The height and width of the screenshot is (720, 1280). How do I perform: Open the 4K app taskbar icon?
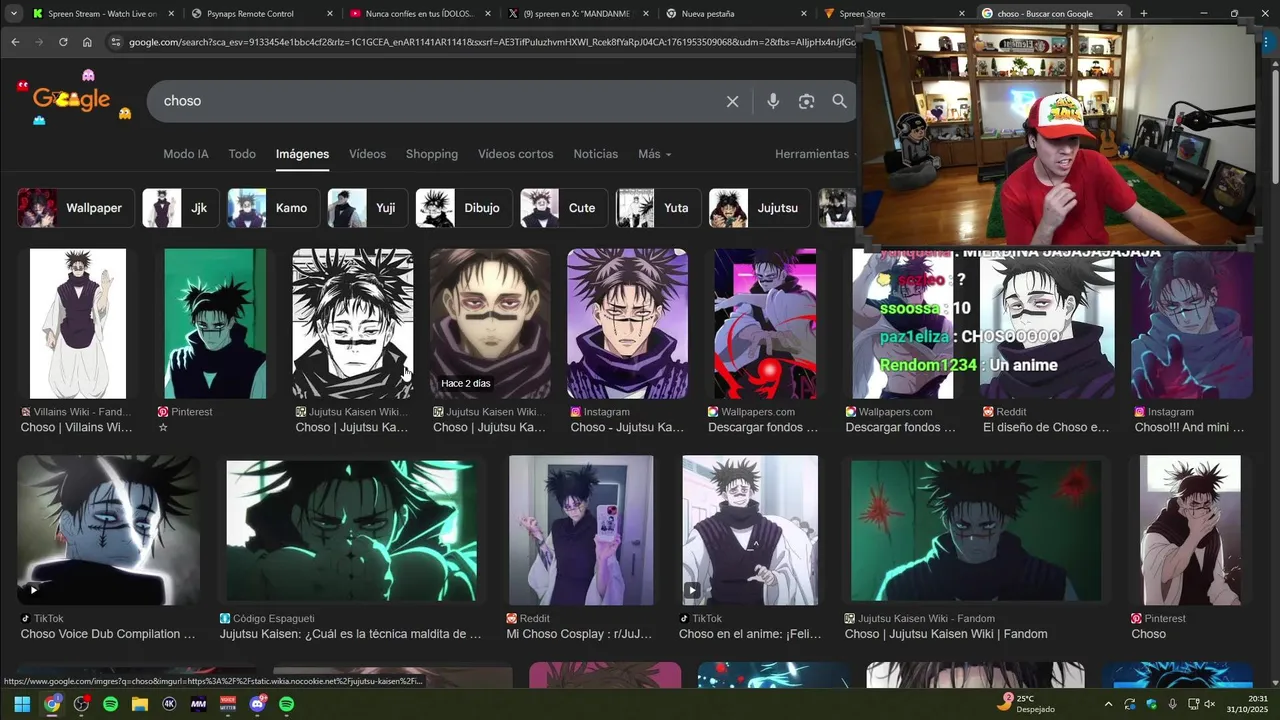tap(169, 704)
